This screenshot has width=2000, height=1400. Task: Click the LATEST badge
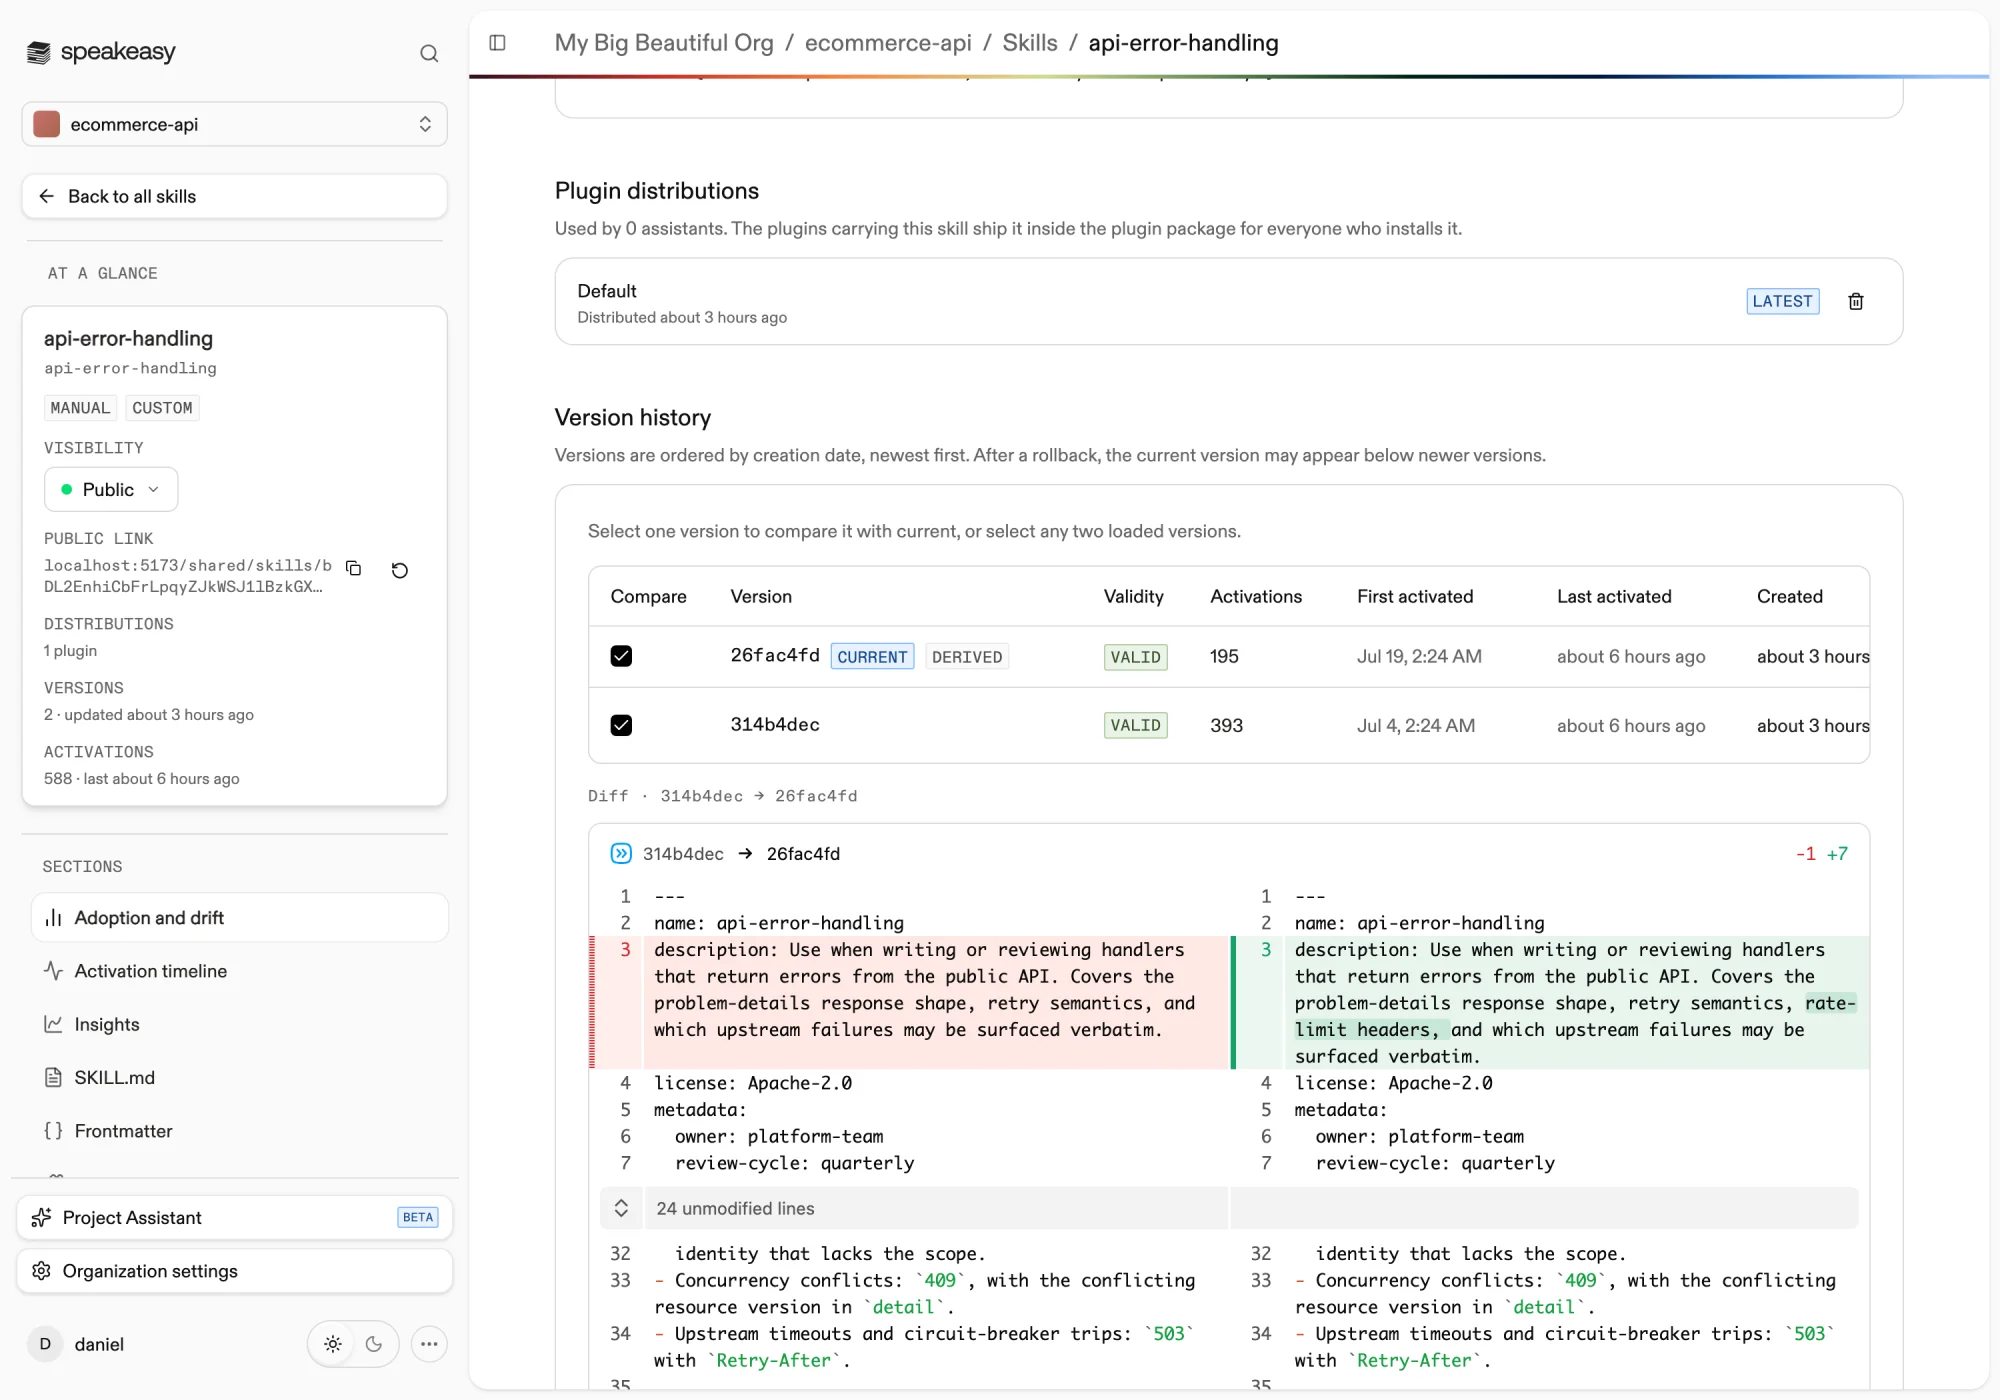1782,301
